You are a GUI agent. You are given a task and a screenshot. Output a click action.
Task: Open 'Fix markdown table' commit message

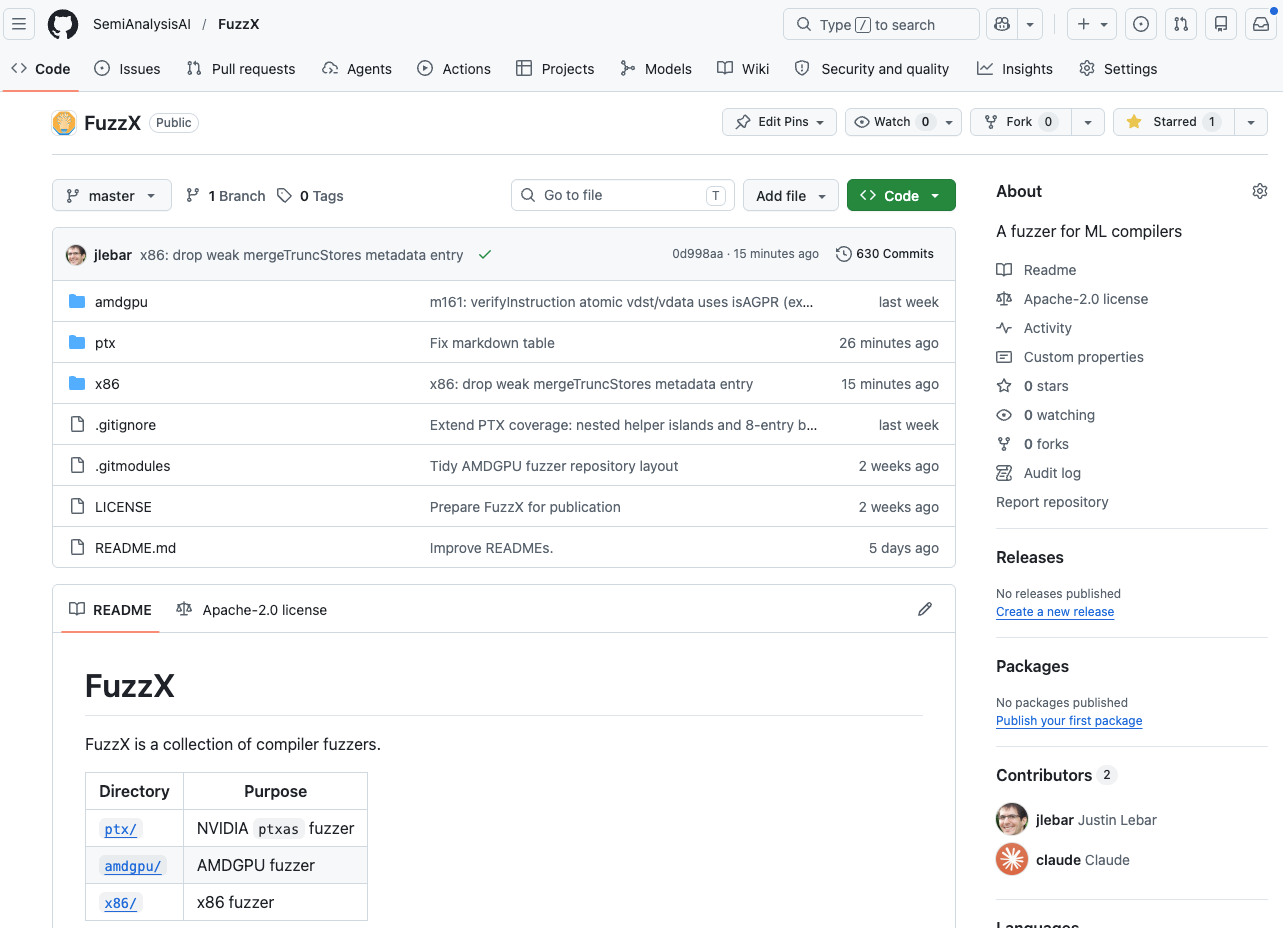(x=492, y=343)
